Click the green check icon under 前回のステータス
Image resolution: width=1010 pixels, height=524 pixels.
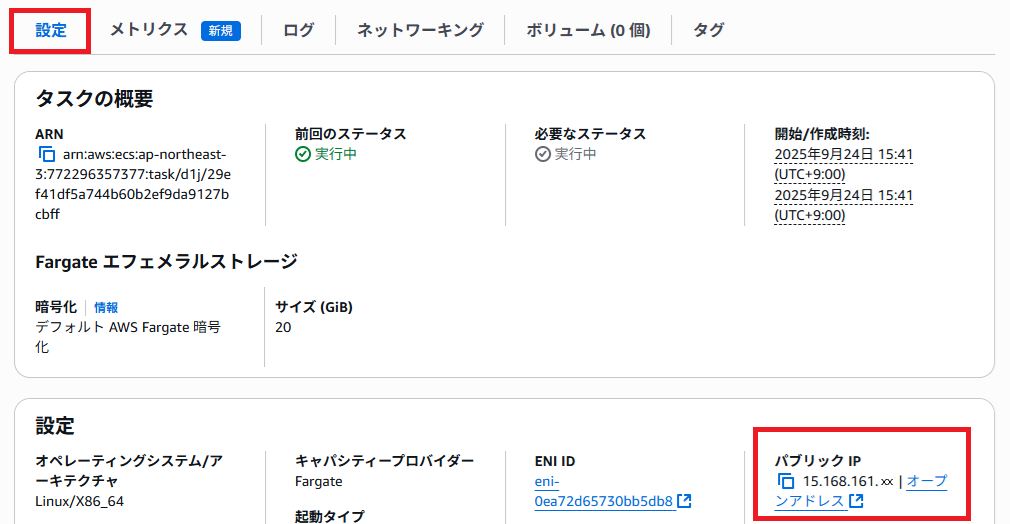[303, 154]
